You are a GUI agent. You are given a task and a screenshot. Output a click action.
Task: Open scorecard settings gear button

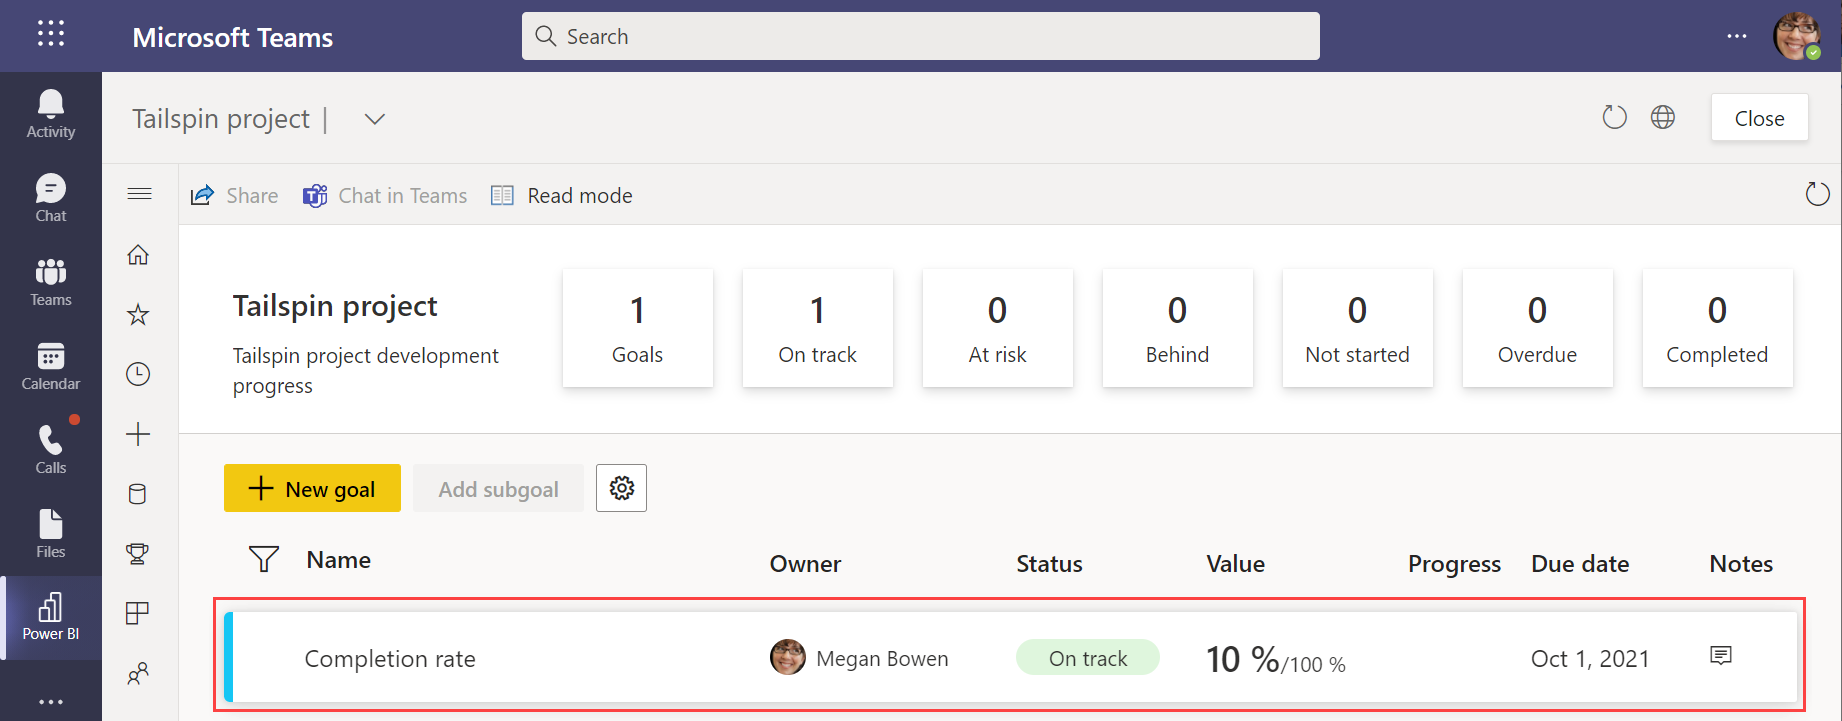point(621,488)
